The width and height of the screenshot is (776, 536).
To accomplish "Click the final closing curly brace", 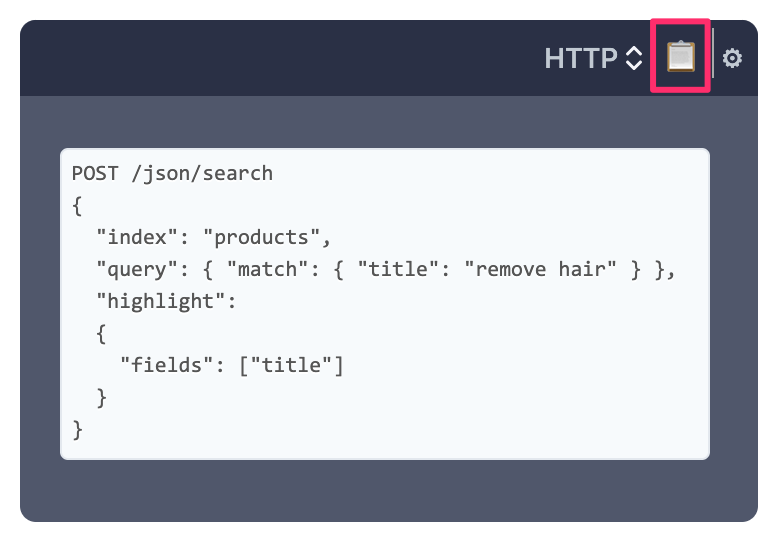I will 77,429.
